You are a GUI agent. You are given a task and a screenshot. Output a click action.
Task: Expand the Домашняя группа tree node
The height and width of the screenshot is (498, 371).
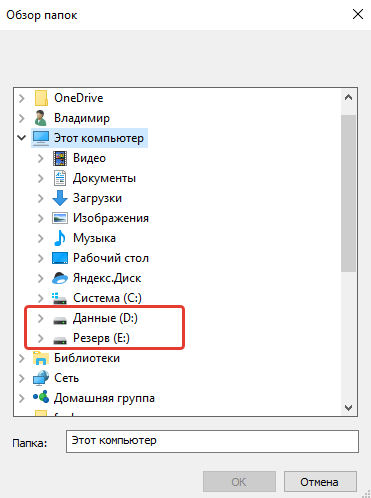pos(22,398)
